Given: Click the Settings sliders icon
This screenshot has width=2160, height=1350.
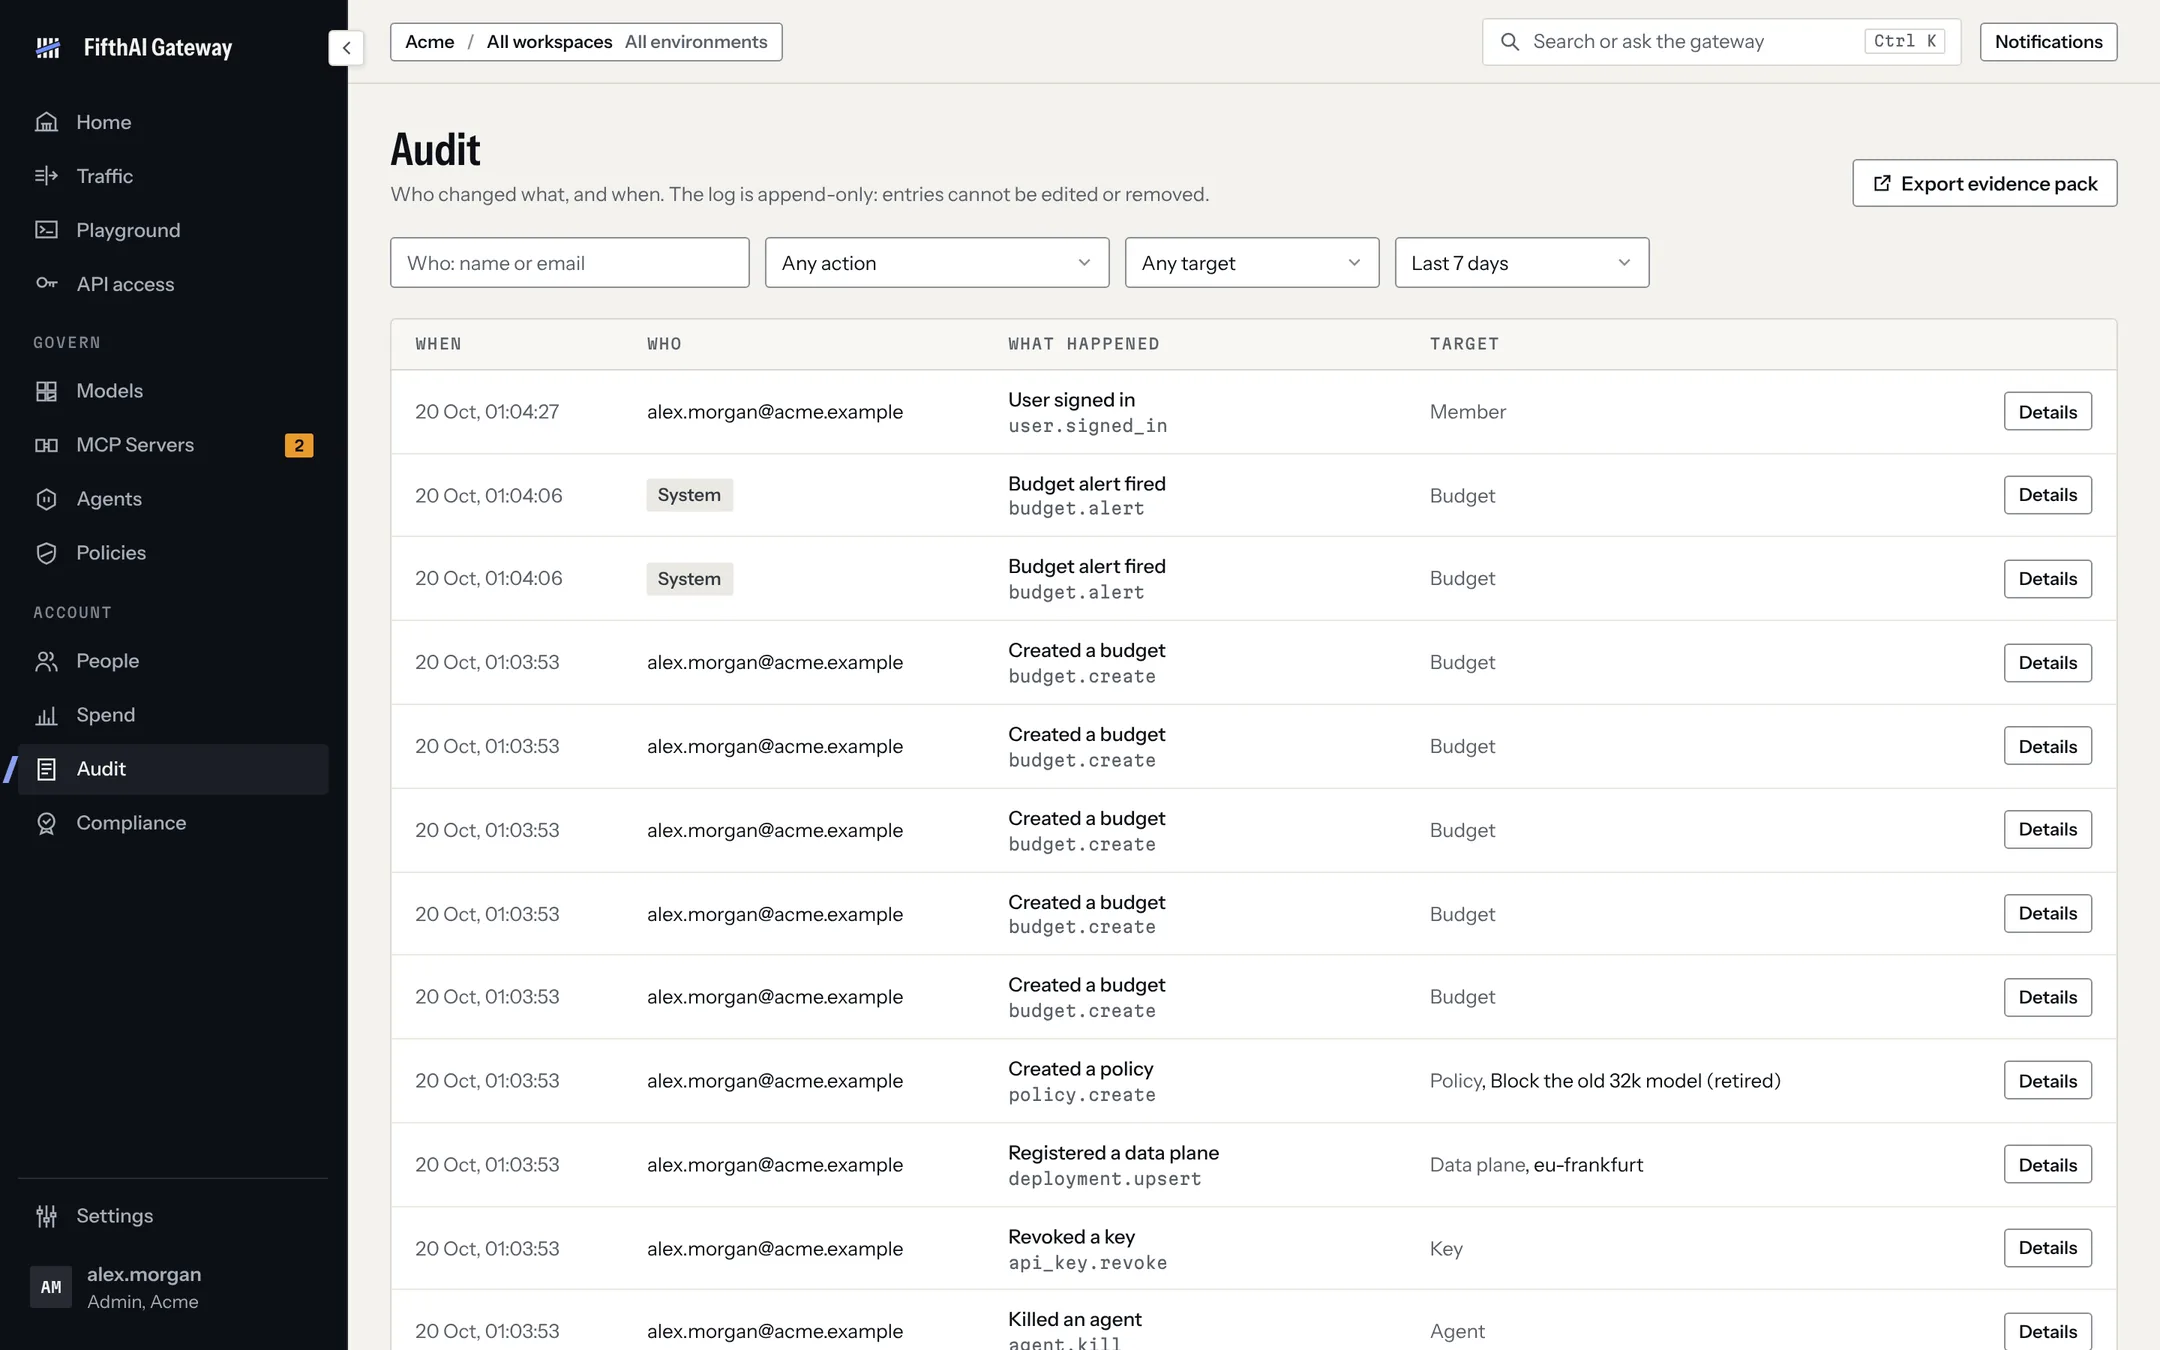Looking at the screenshot, I should [46, 1216].
